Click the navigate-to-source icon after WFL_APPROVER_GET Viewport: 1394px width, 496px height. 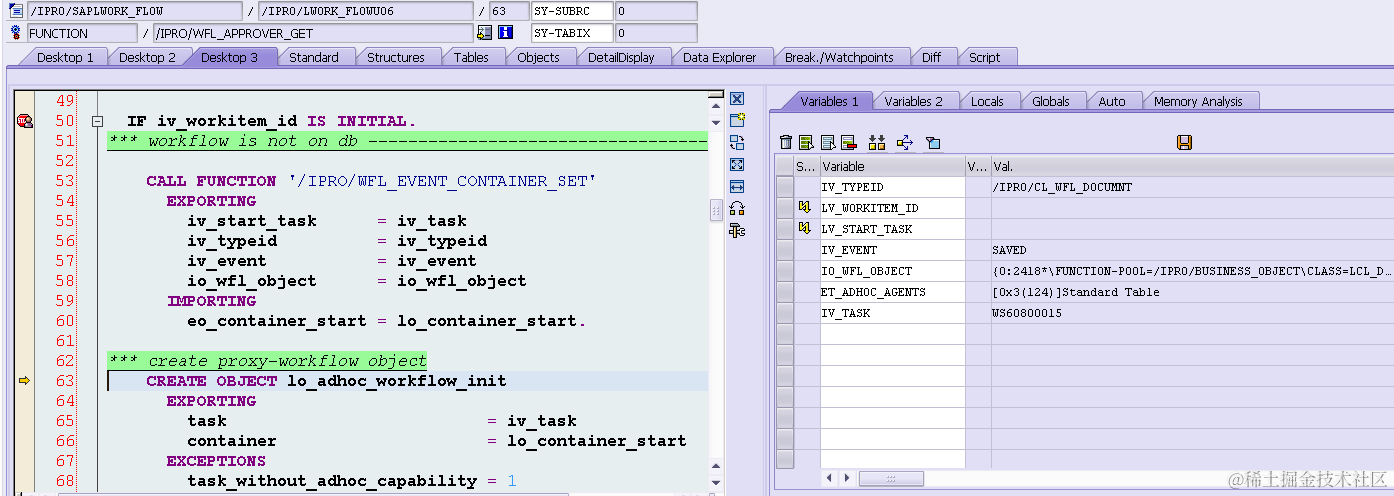(x=485, y=33)
